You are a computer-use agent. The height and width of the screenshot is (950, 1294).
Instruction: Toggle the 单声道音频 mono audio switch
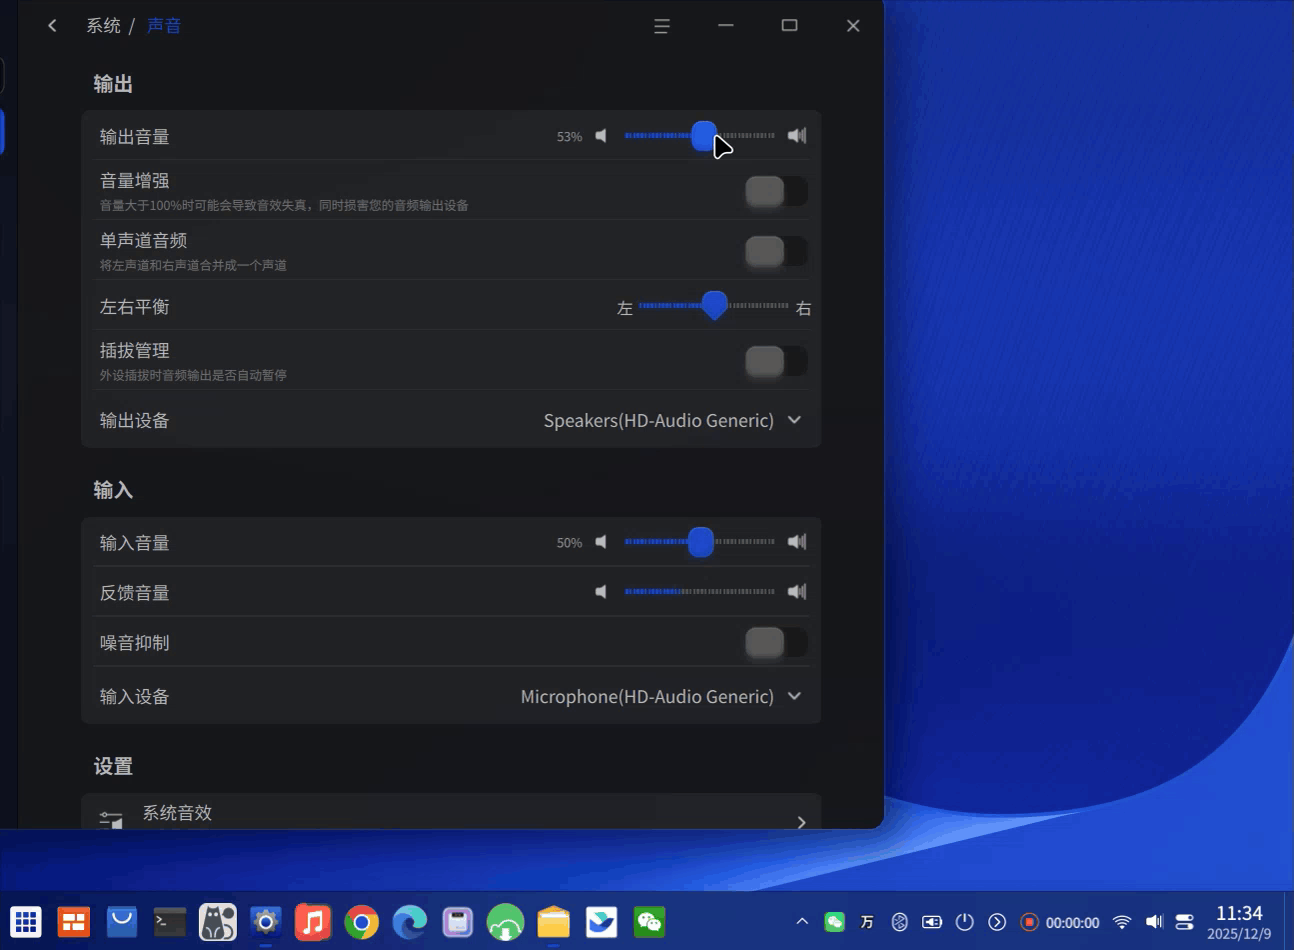click(777, 251)
